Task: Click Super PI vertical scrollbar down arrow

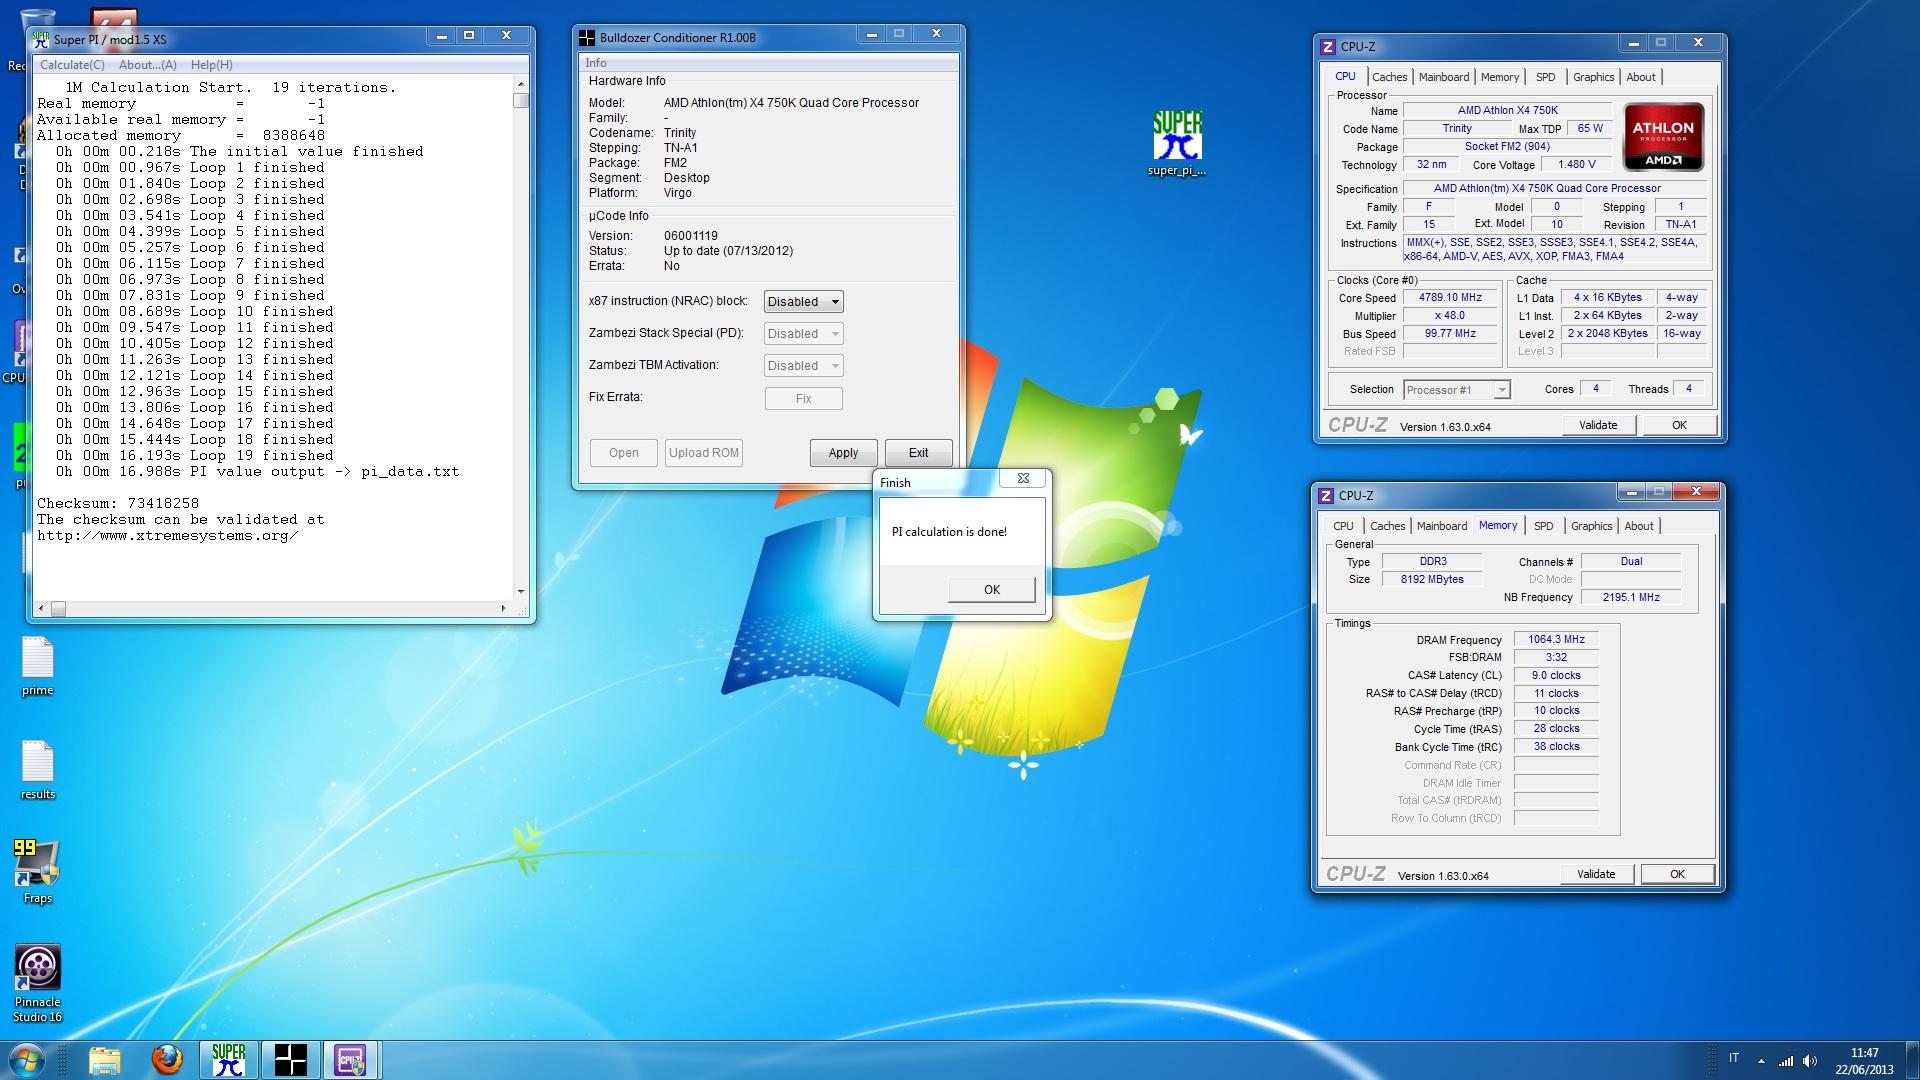Action: tap(521, 592)
